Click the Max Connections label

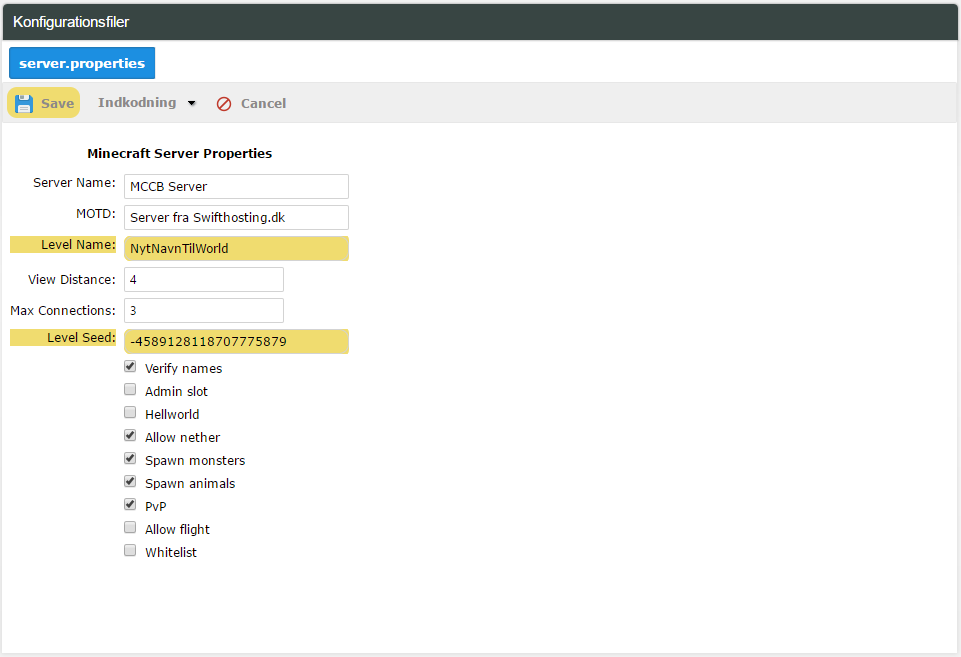click(x=63, y=311)
